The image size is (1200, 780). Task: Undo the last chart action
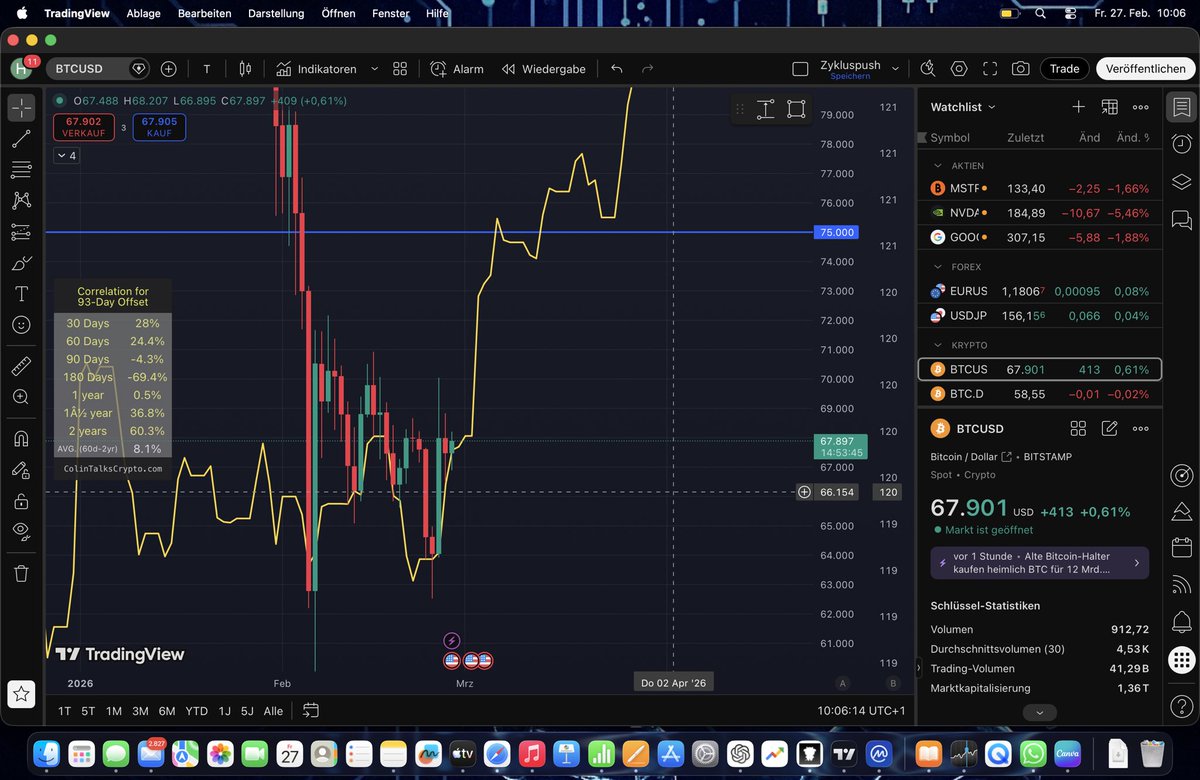click(x=617, y=69)
